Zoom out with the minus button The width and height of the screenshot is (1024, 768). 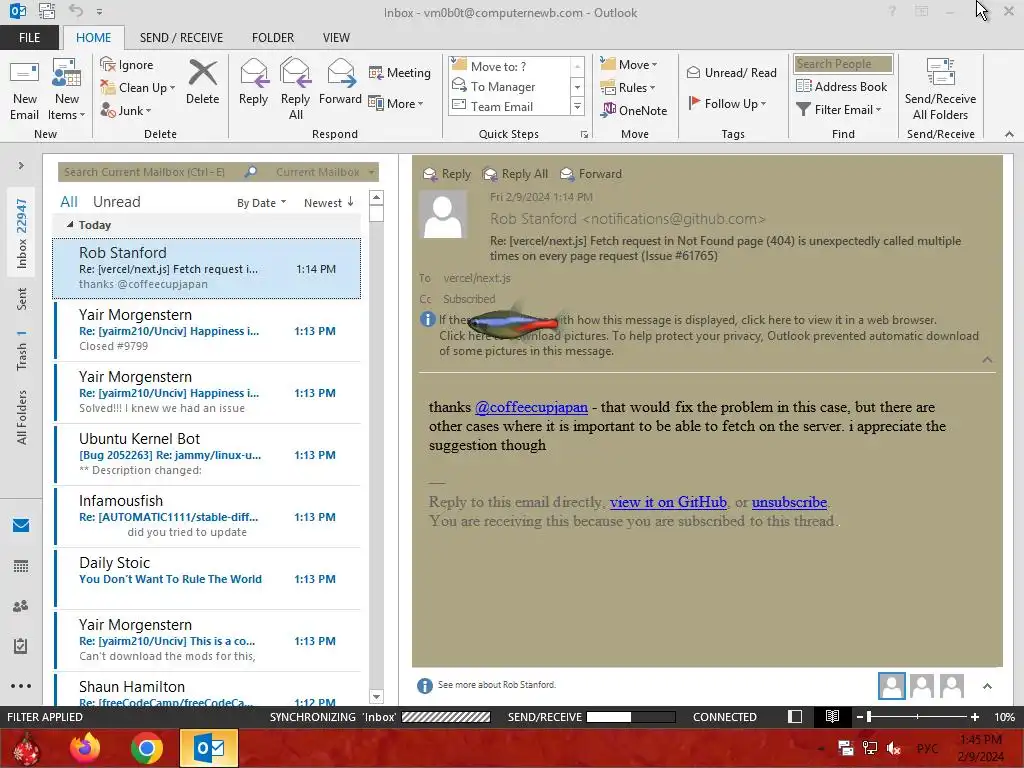pyautogui.click(x=860, y=717)
